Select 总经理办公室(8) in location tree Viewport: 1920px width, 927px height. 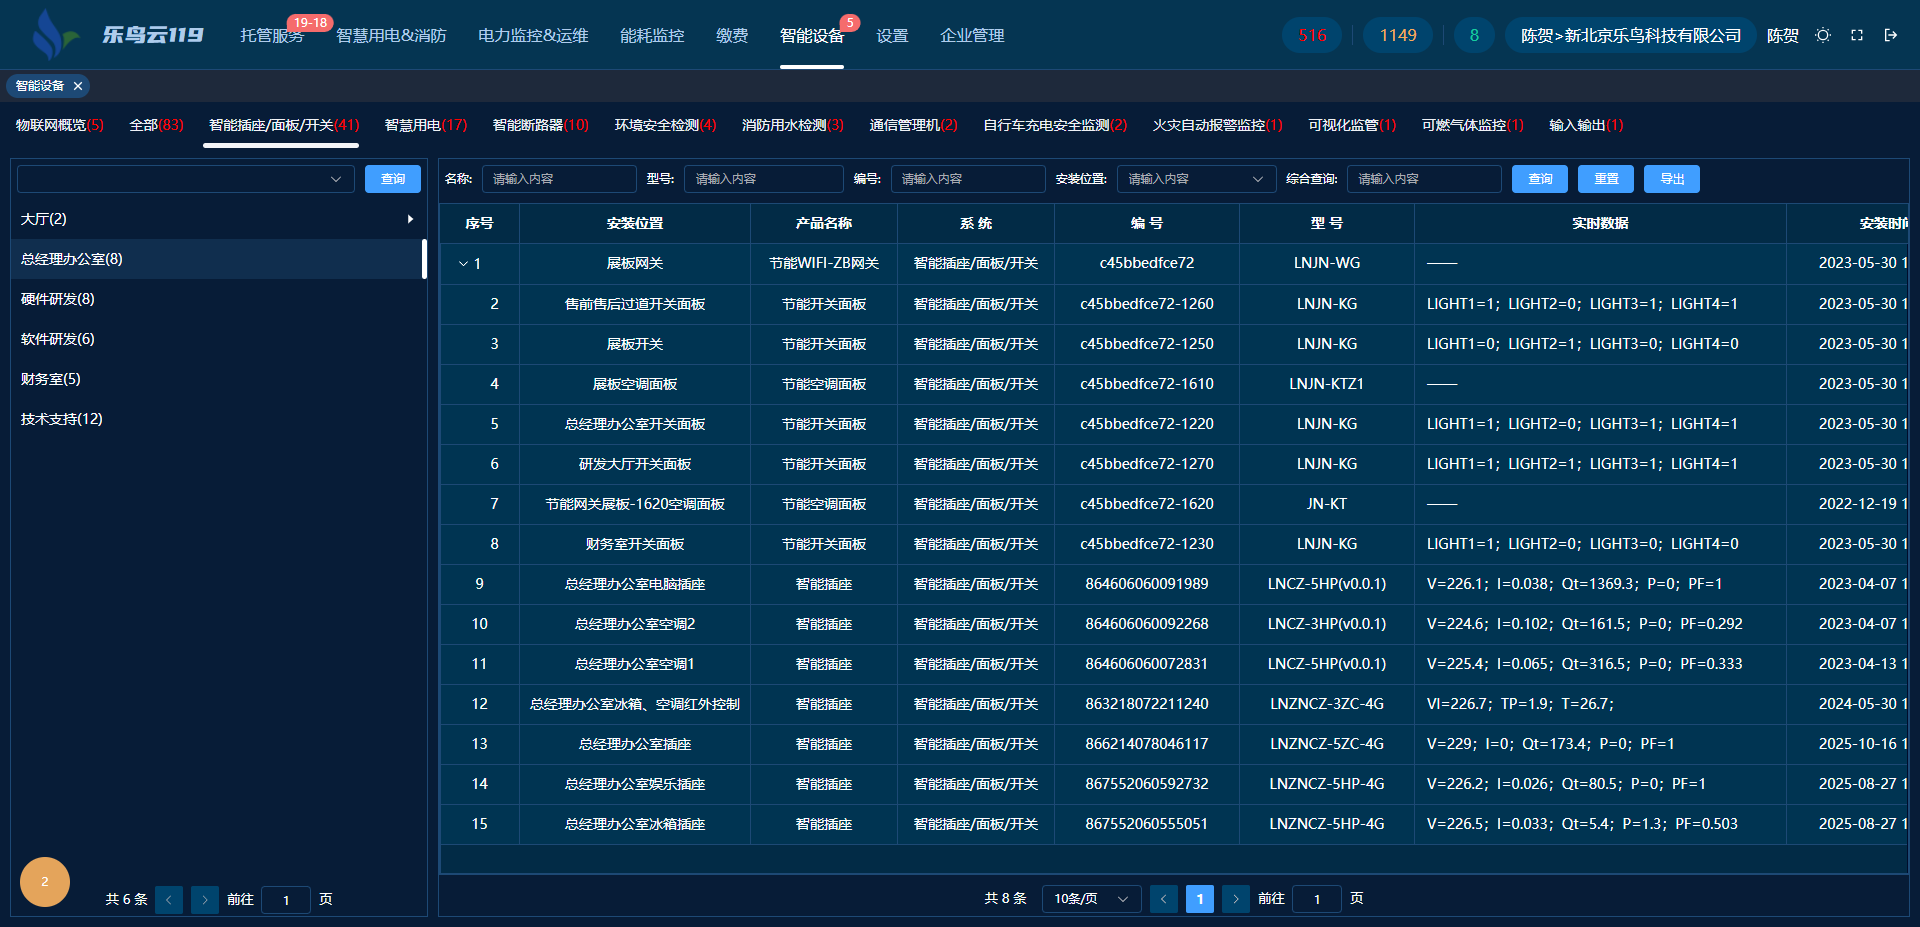coord(218,259)
